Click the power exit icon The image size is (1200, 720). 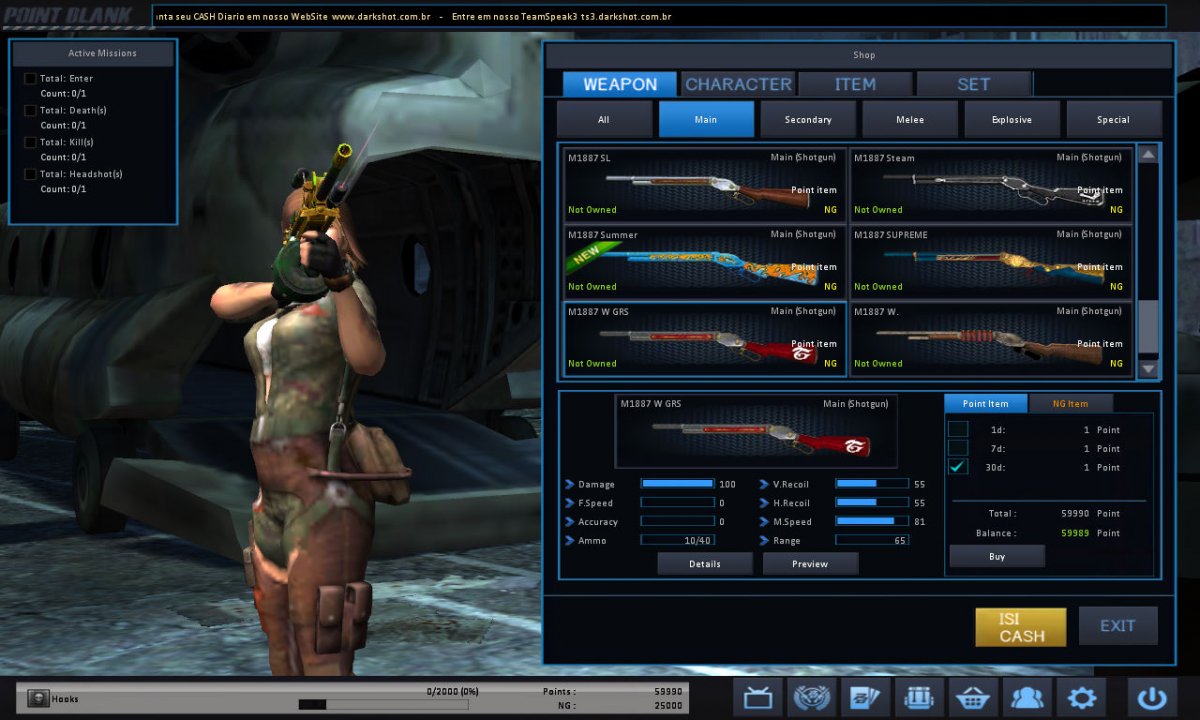point(1153,698)
